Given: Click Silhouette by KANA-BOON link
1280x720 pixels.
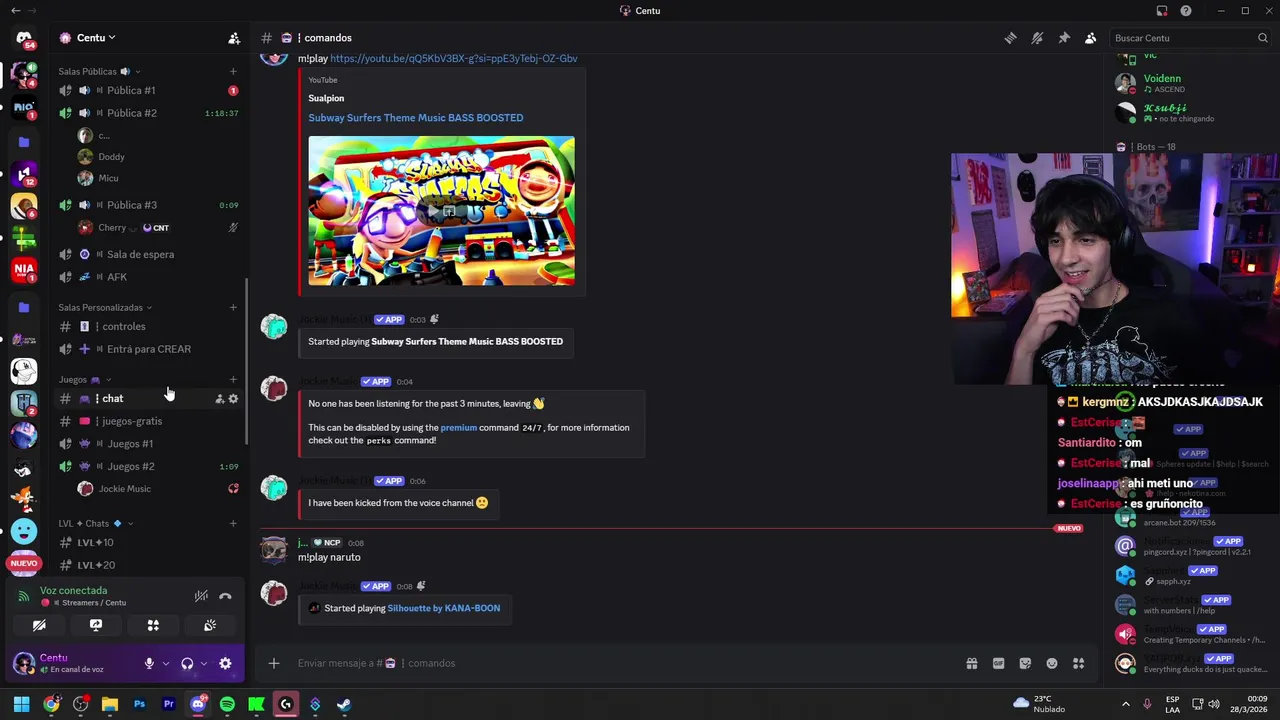Looking at the screenshot, I should [443, 608].
